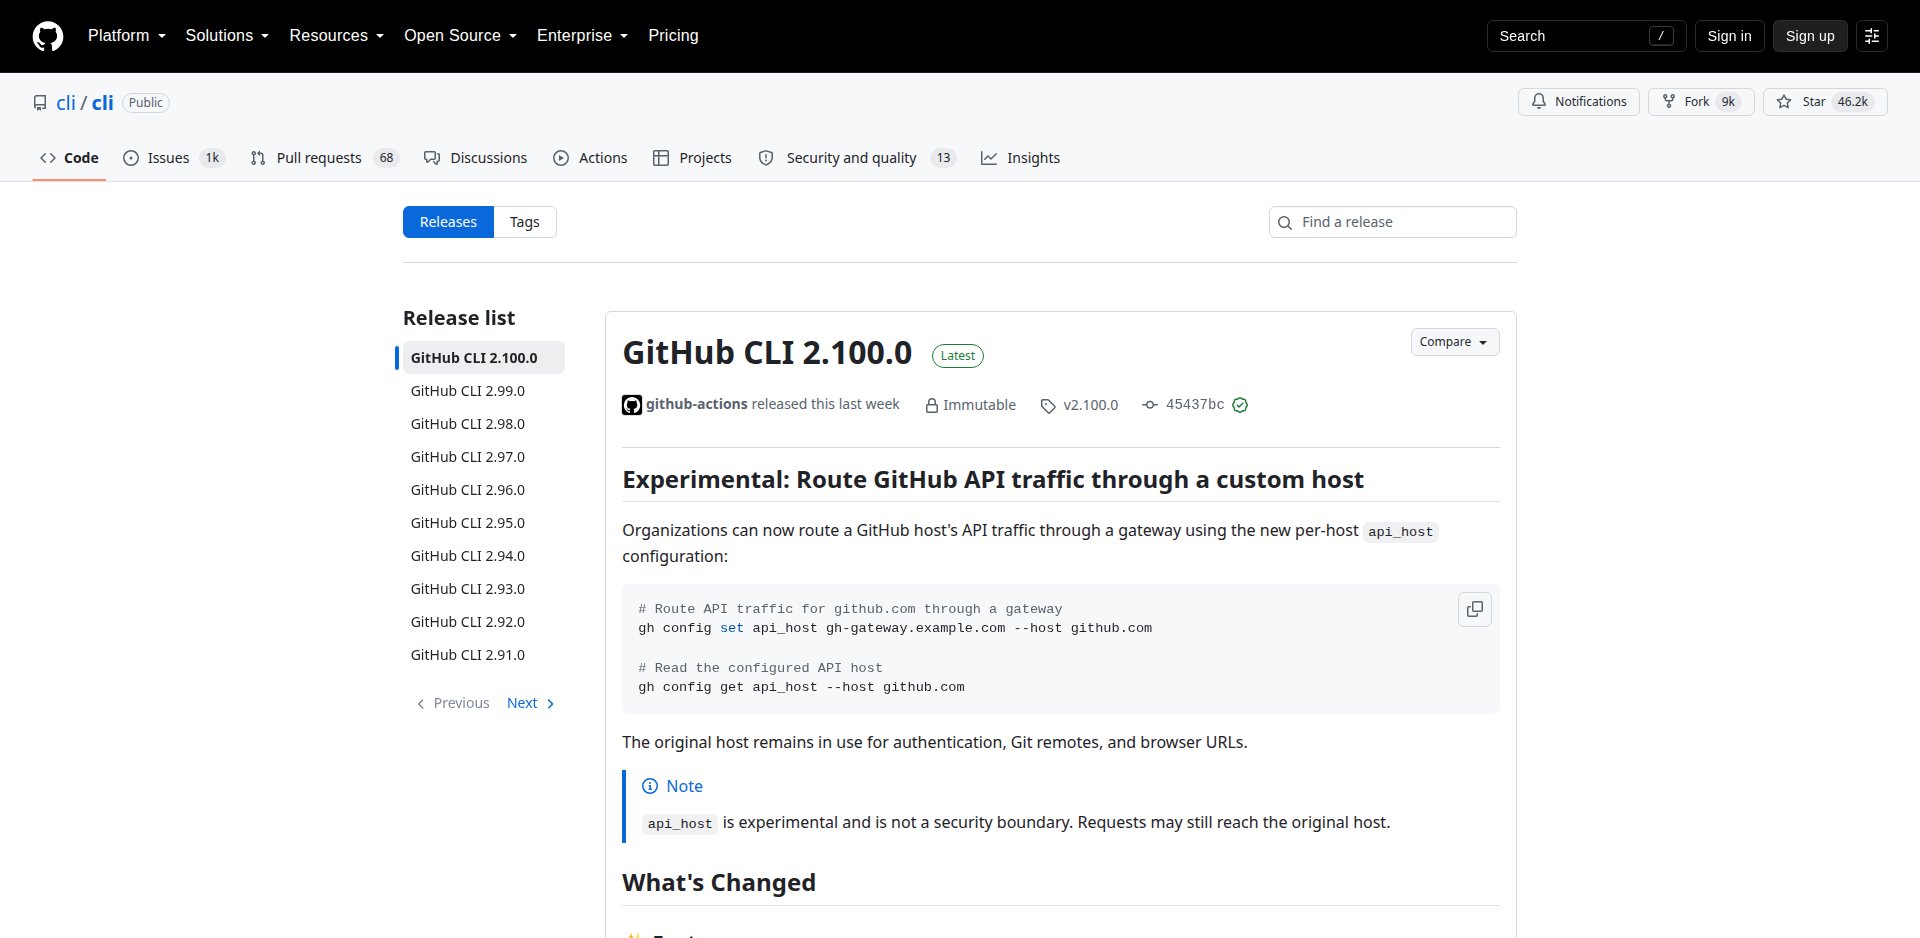Click the green verified check beside 45437bc

click(x=1240, y=405)
